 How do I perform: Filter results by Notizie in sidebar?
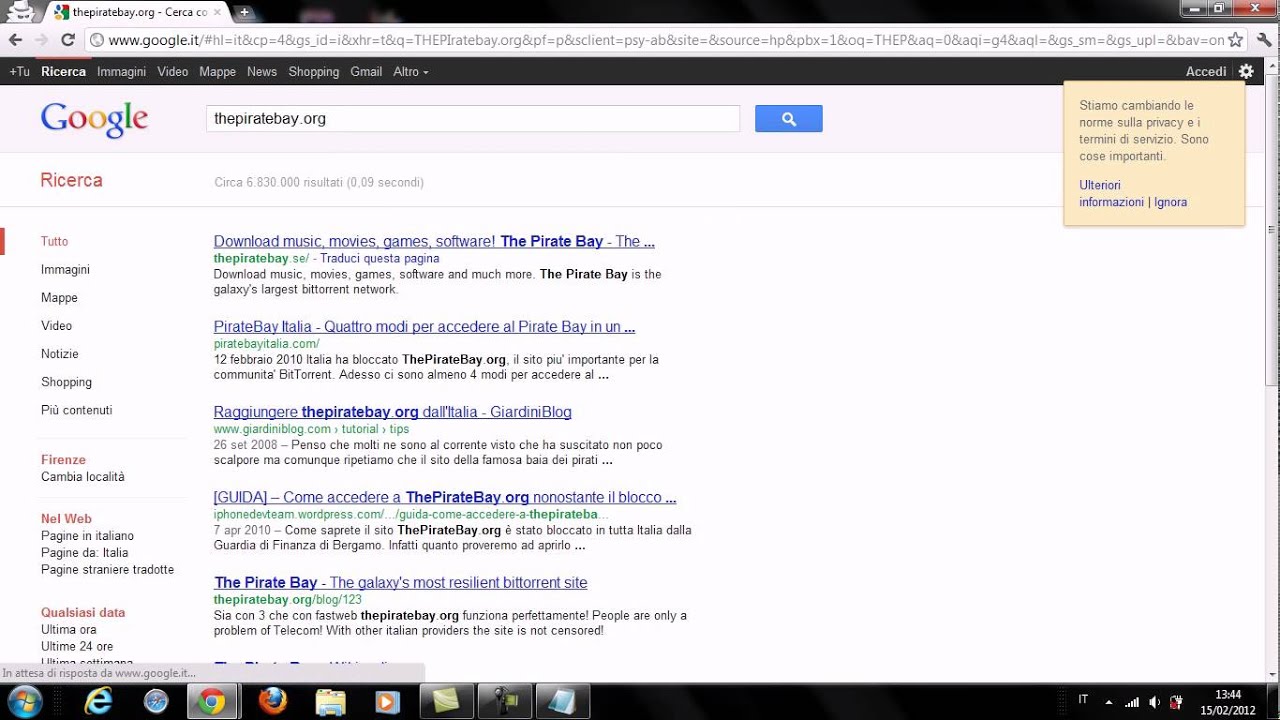(x=59, y=353)
